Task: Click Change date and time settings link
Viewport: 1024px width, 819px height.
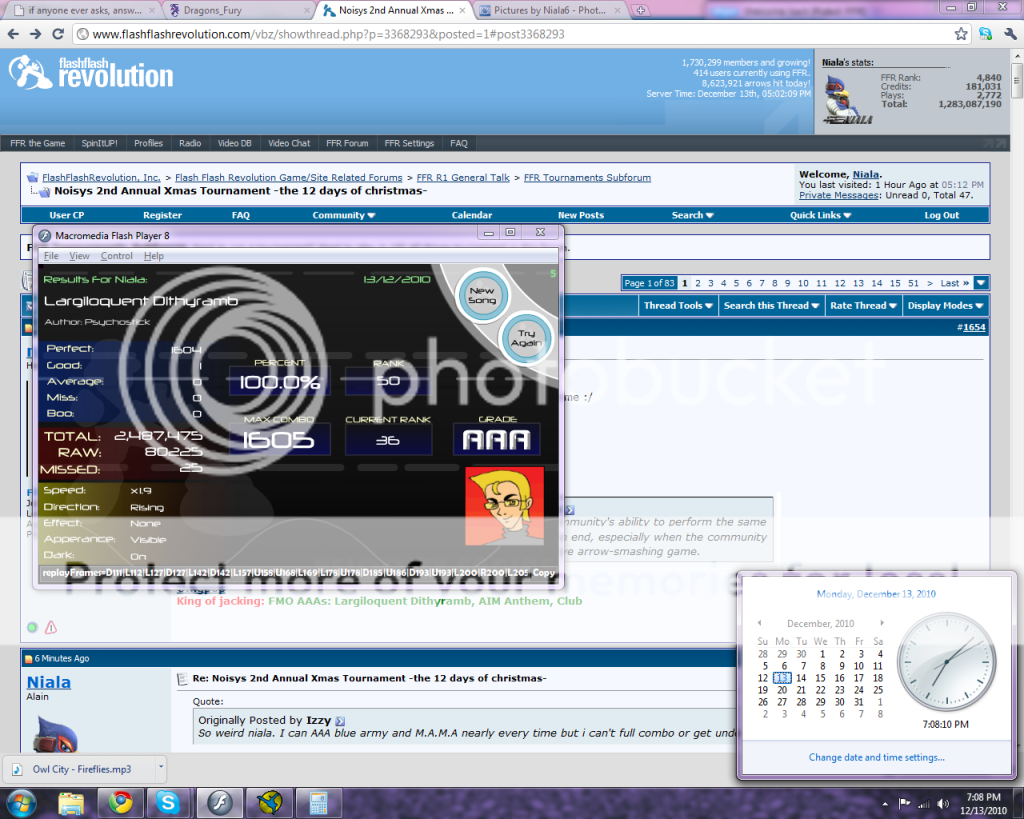Action: click(876, 758)
